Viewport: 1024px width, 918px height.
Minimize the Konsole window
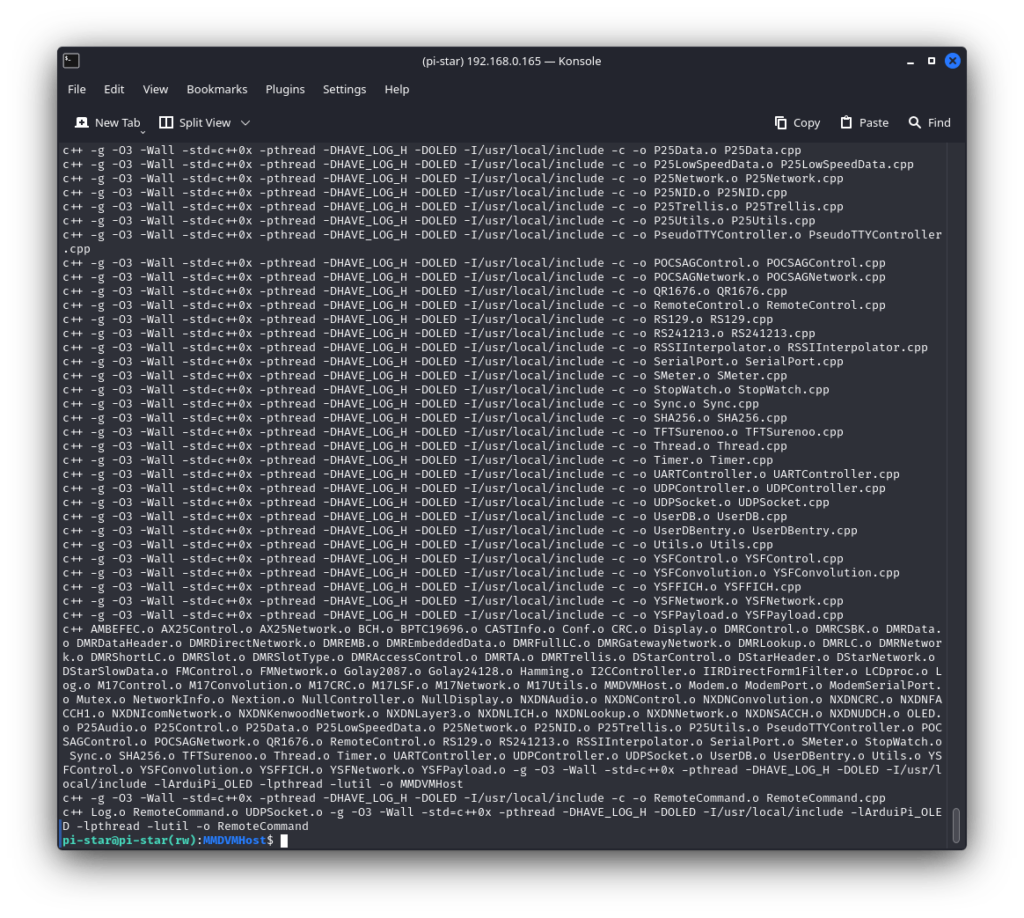910,61
